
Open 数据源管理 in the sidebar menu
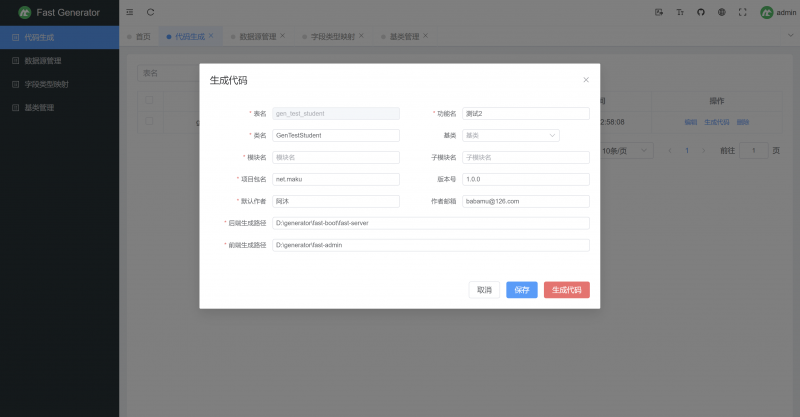coord(59,61)
